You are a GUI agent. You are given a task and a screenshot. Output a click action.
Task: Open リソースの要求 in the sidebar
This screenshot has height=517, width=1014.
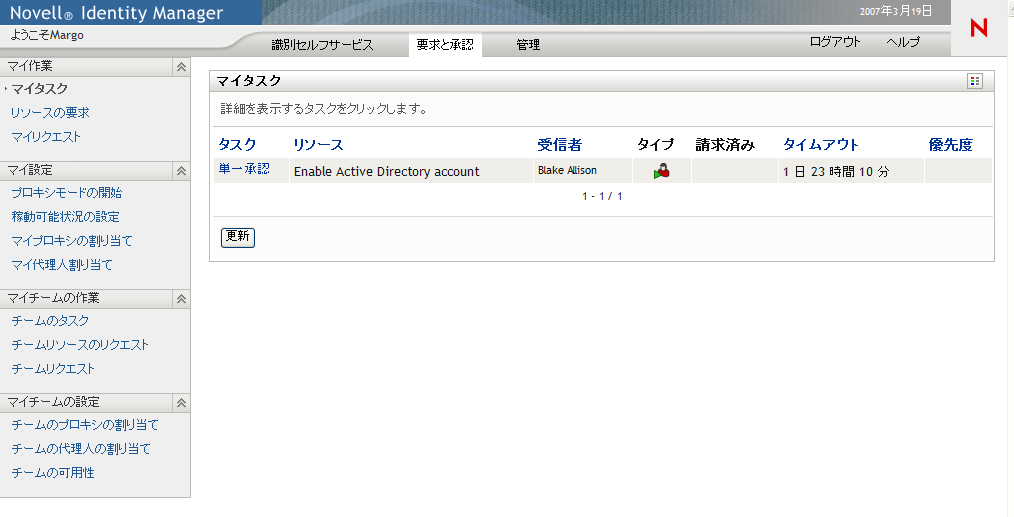pos(50,113)
